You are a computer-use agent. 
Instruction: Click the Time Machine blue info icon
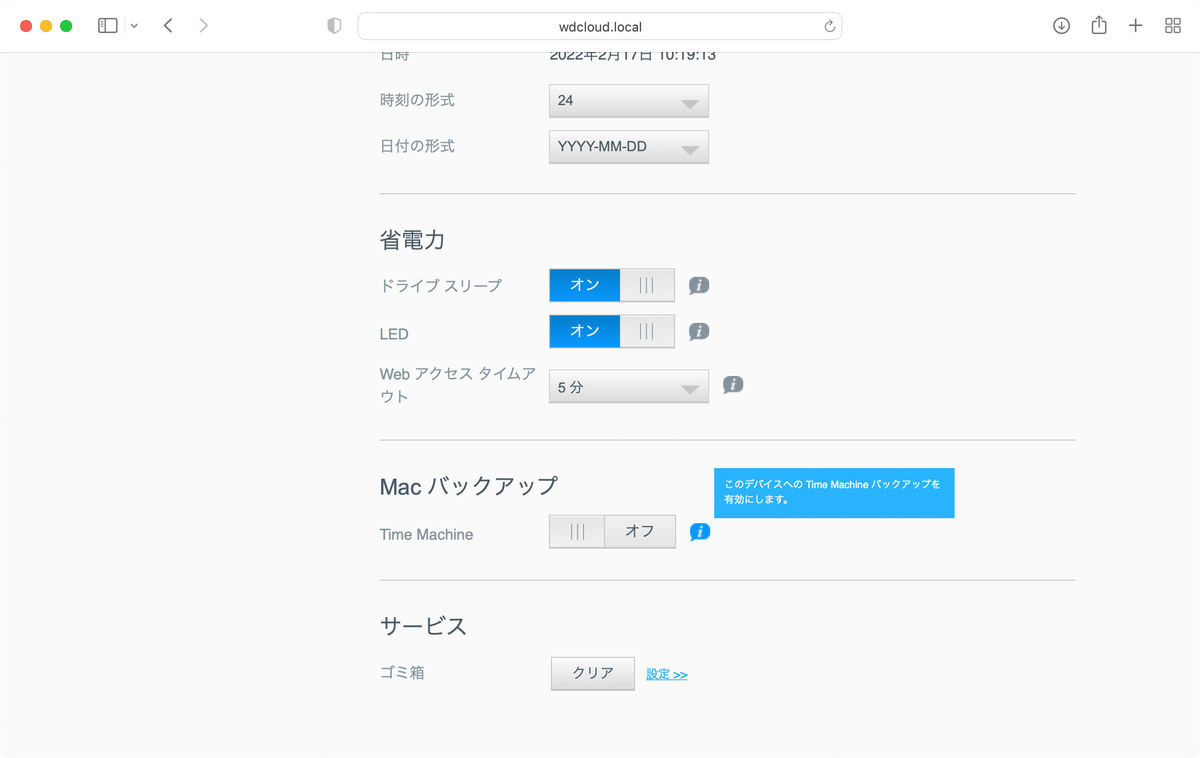[x=700, y=531]
